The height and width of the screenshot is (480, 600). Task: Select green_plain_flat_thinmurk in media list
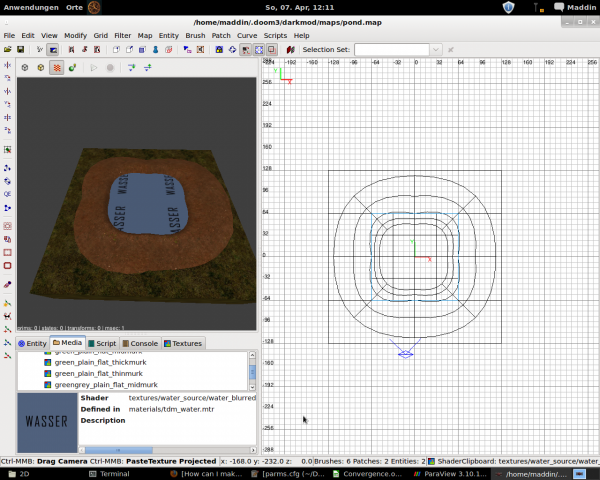(98, 374)
